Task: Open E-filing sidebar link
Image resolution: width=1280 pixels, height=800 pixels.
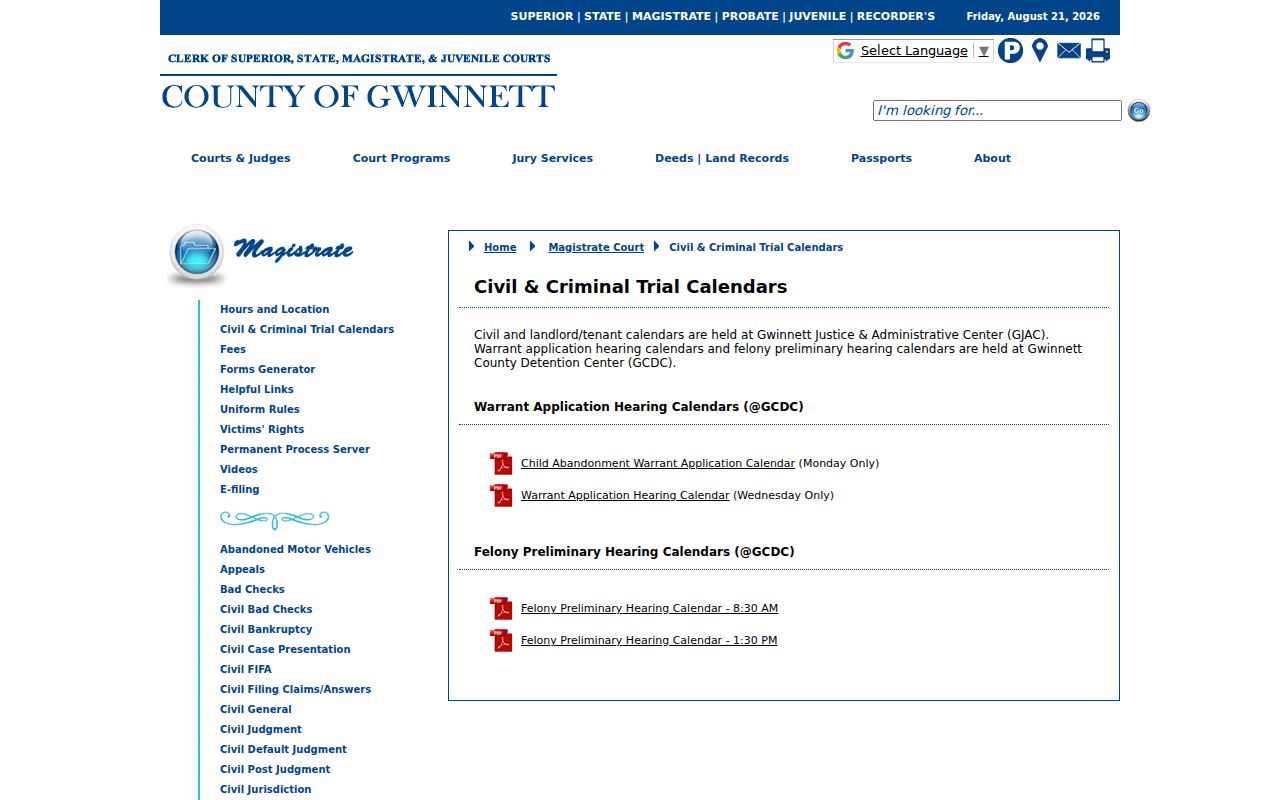Action: (240, 490)
